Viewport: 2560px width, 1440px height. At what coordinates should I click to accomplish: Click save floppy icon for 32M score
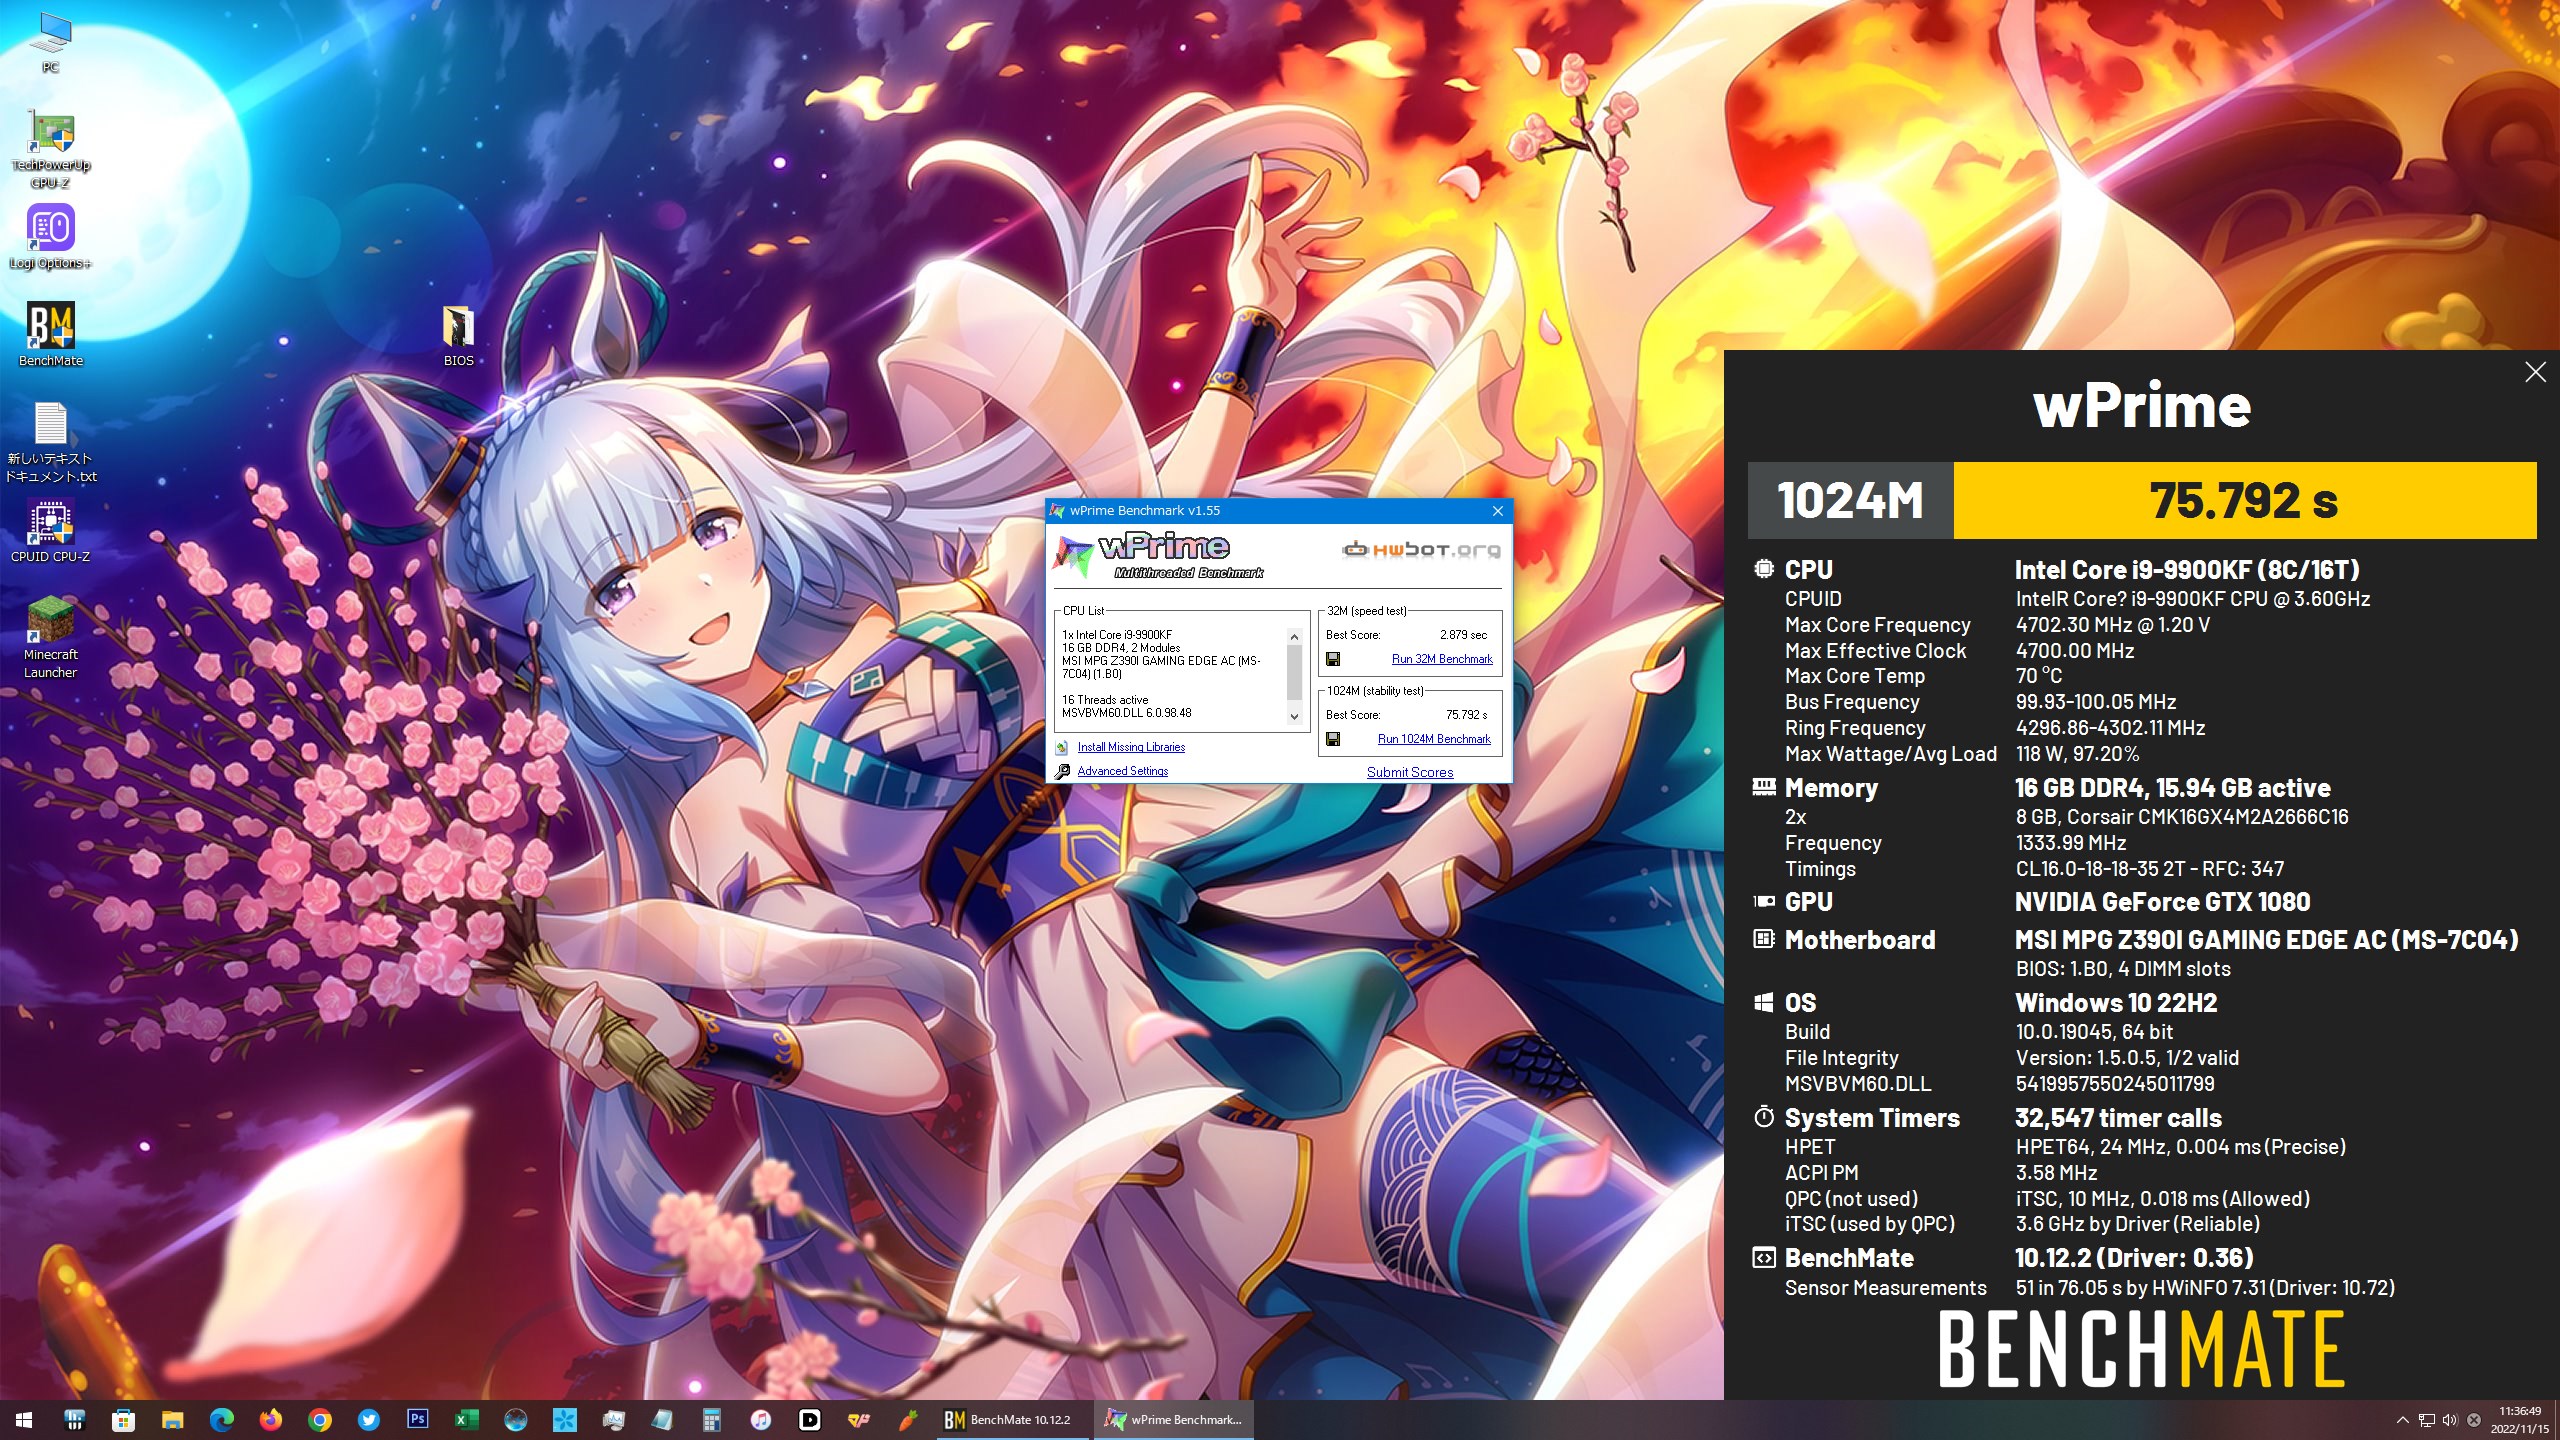1333,659
